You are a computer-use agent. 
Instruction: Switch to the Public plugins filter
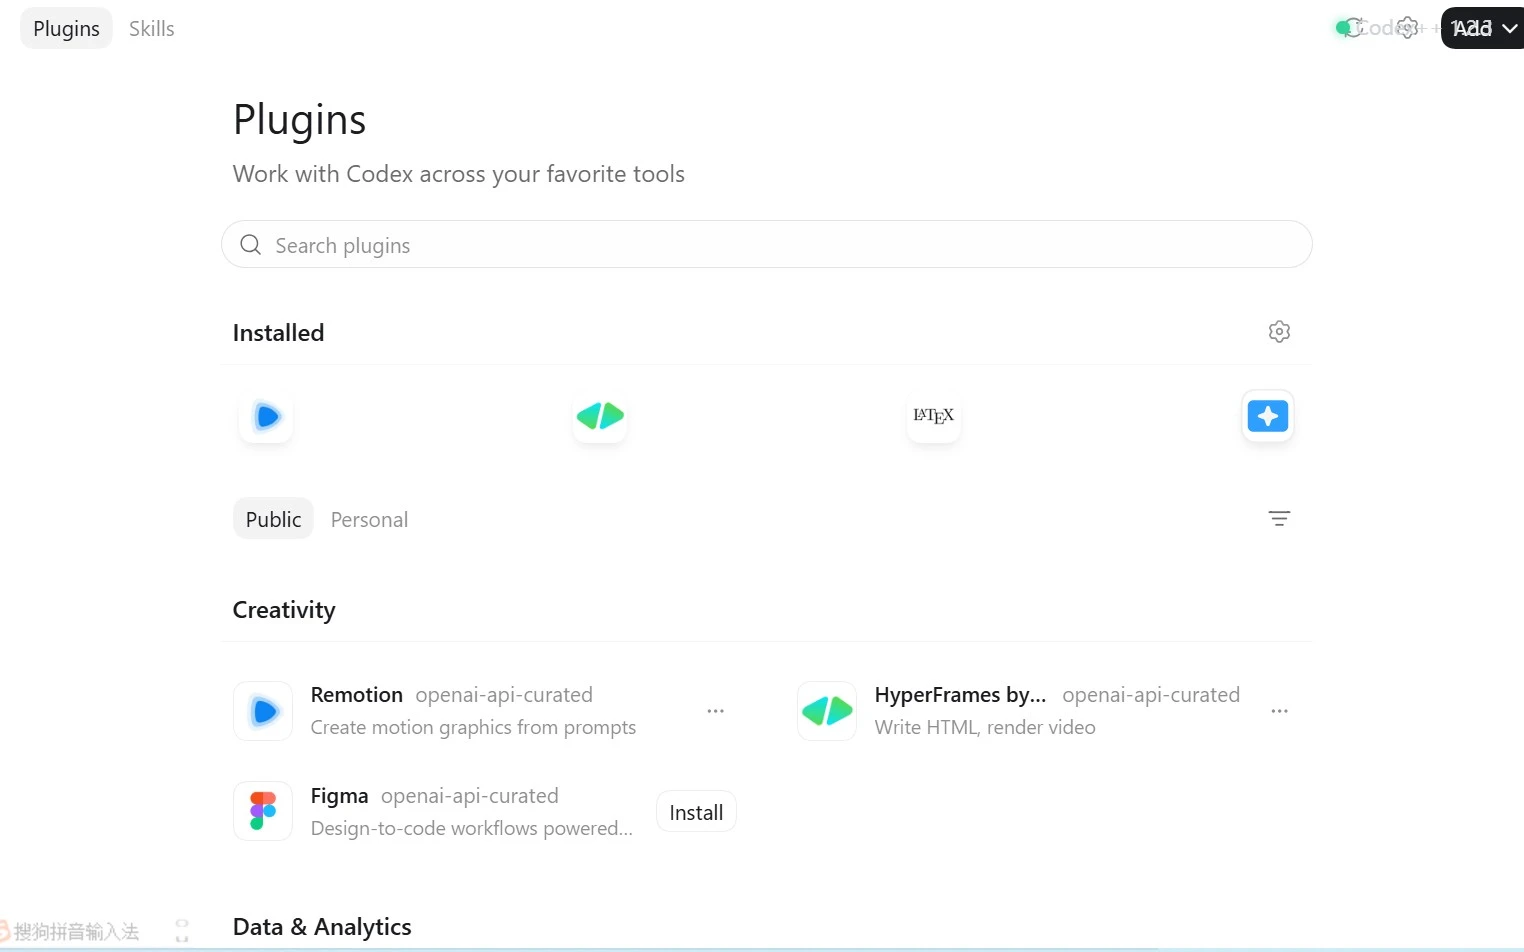(x=273, y=519)
